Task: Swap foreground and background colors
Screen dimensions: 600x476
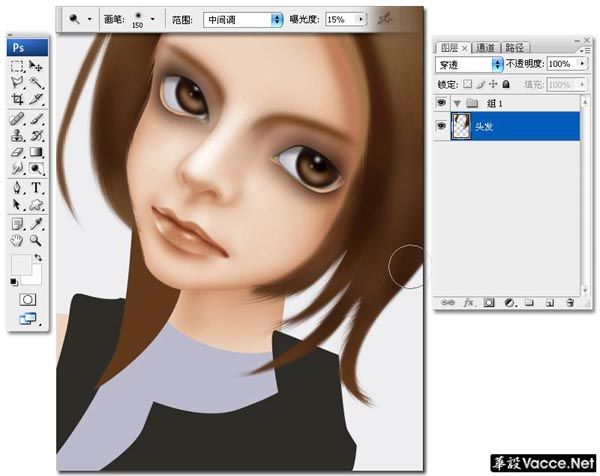Action: click(38, 257)
